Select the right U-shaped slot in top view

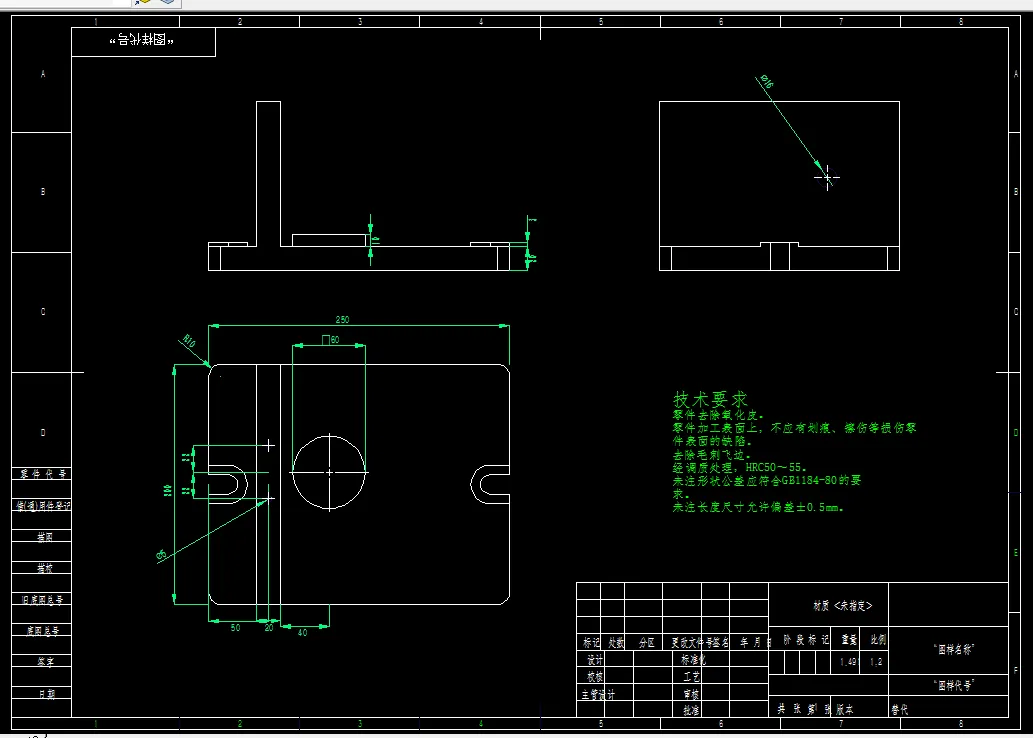491,484
